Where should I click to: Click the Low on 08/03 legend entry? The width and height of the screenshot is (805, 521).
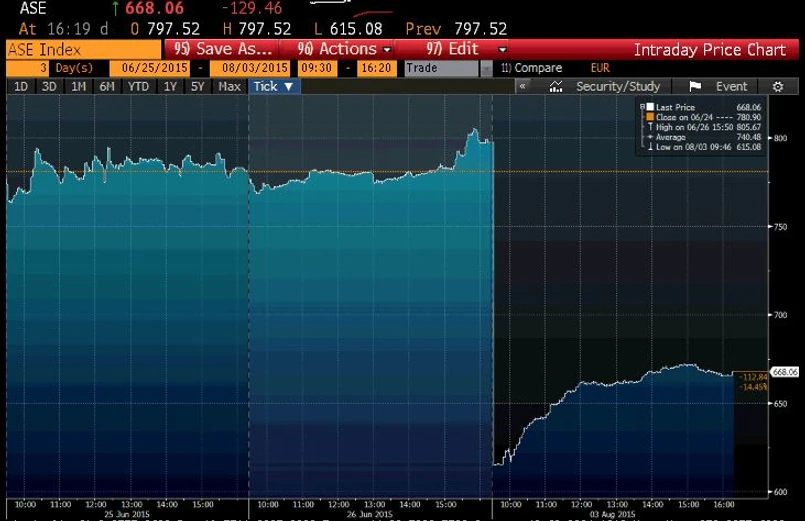[704, 147]
